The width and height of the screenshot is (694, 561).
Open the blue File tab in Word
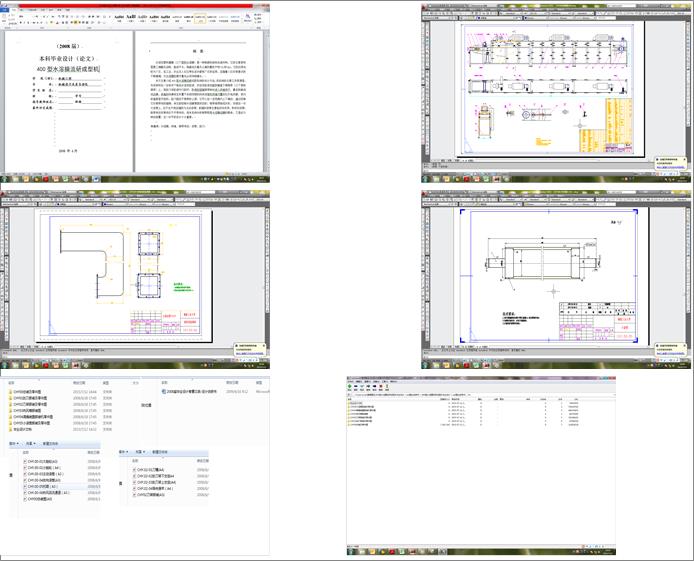[x=4, y=9]
